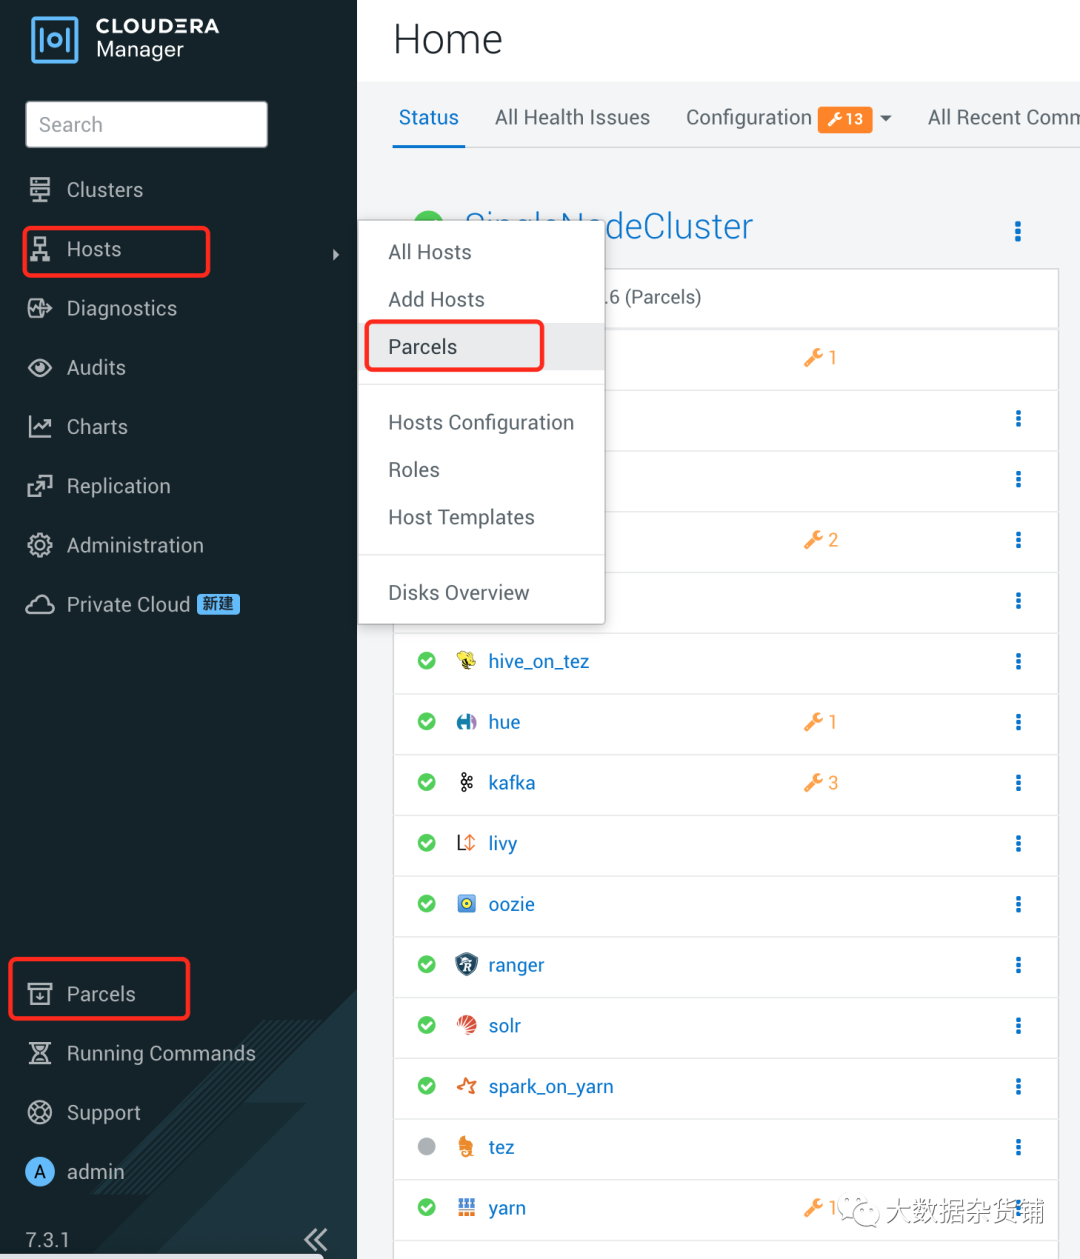Image resolution: width=1080 pixels, height=1259 pixels.
Task: Click the ranger shield service icon
Action: (466, 964)
